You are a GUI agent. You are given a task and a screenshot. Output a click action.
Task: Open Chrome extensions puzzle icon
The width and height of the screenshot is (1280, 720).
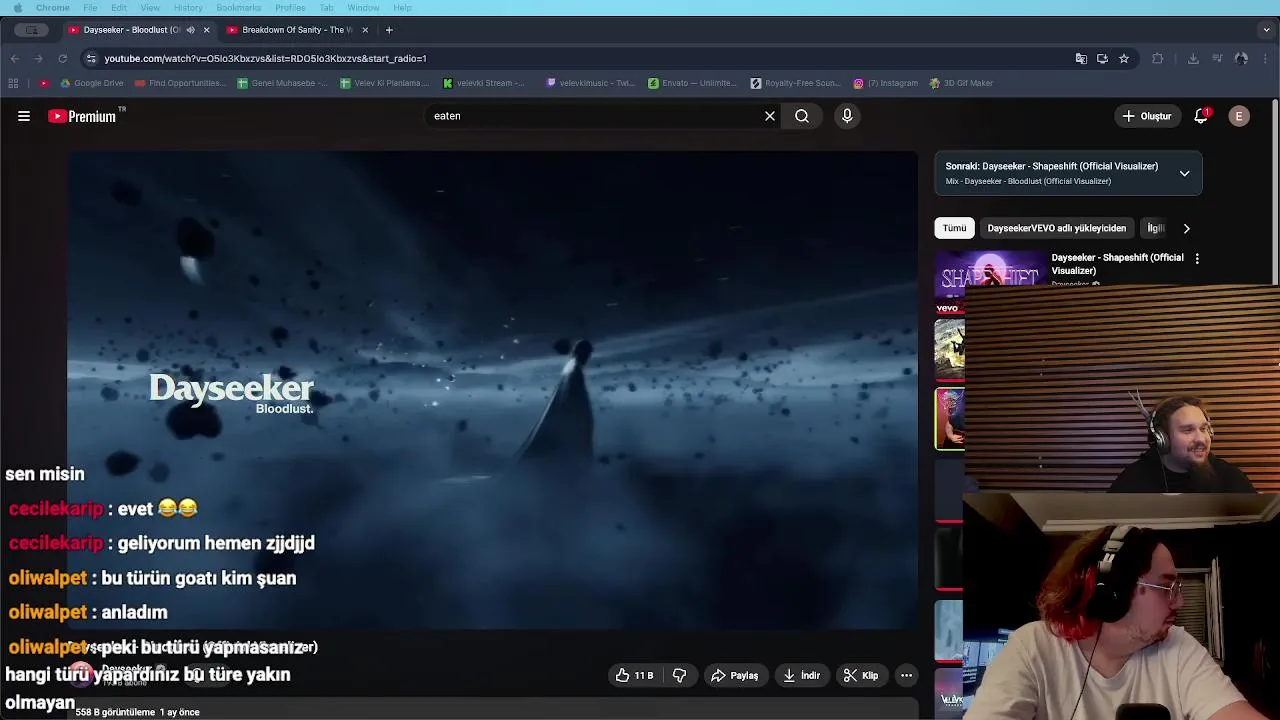click(x=1158, y=58)
